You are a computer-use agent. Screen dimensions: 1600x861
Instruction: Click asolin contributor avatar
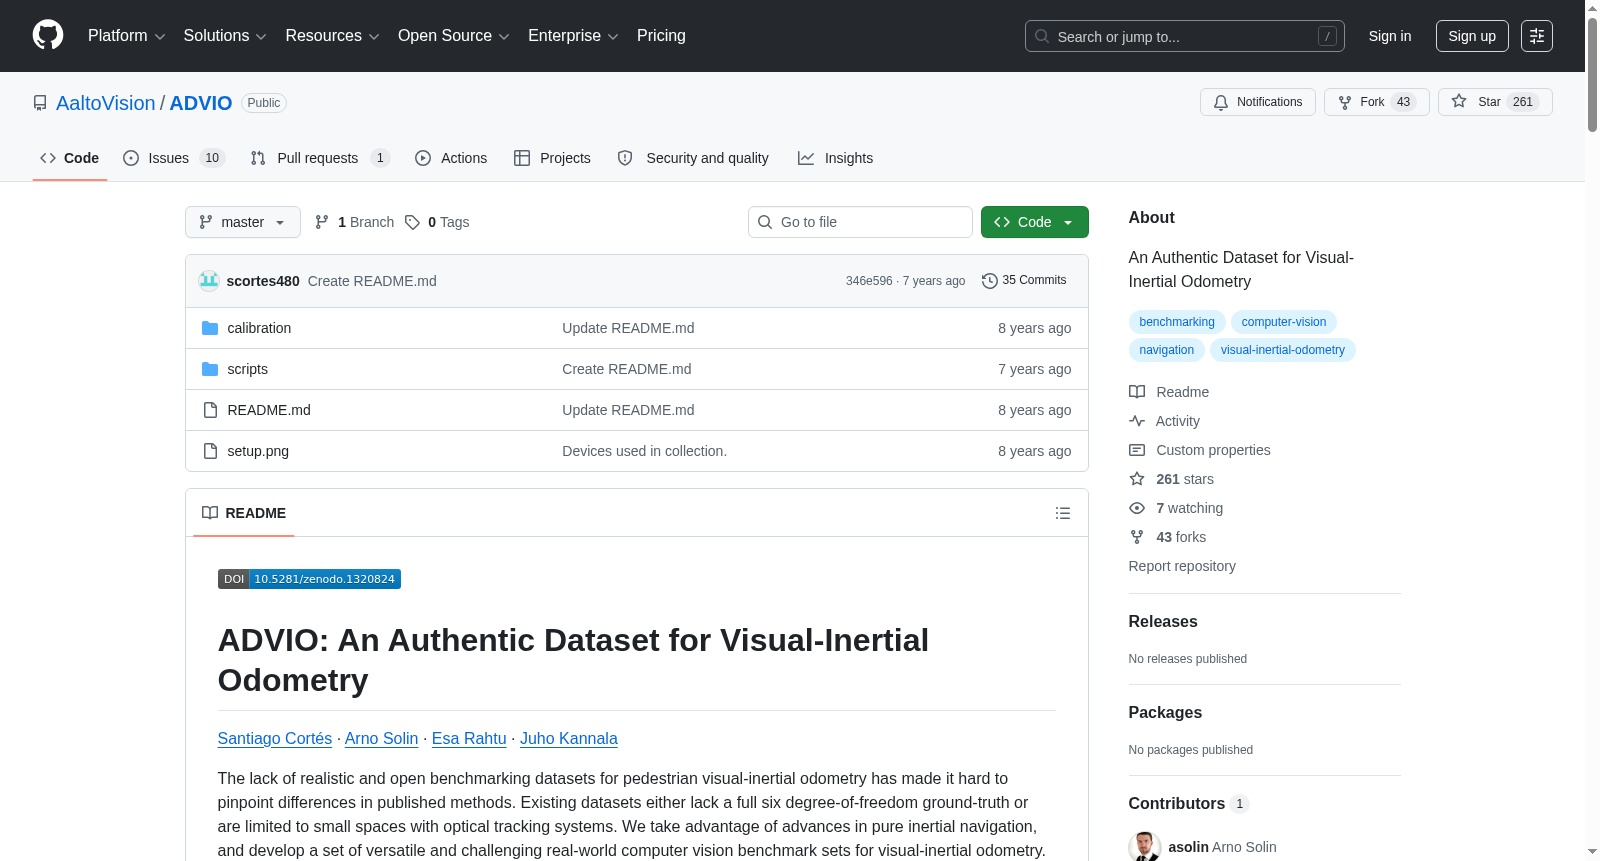click(1144, 847)
